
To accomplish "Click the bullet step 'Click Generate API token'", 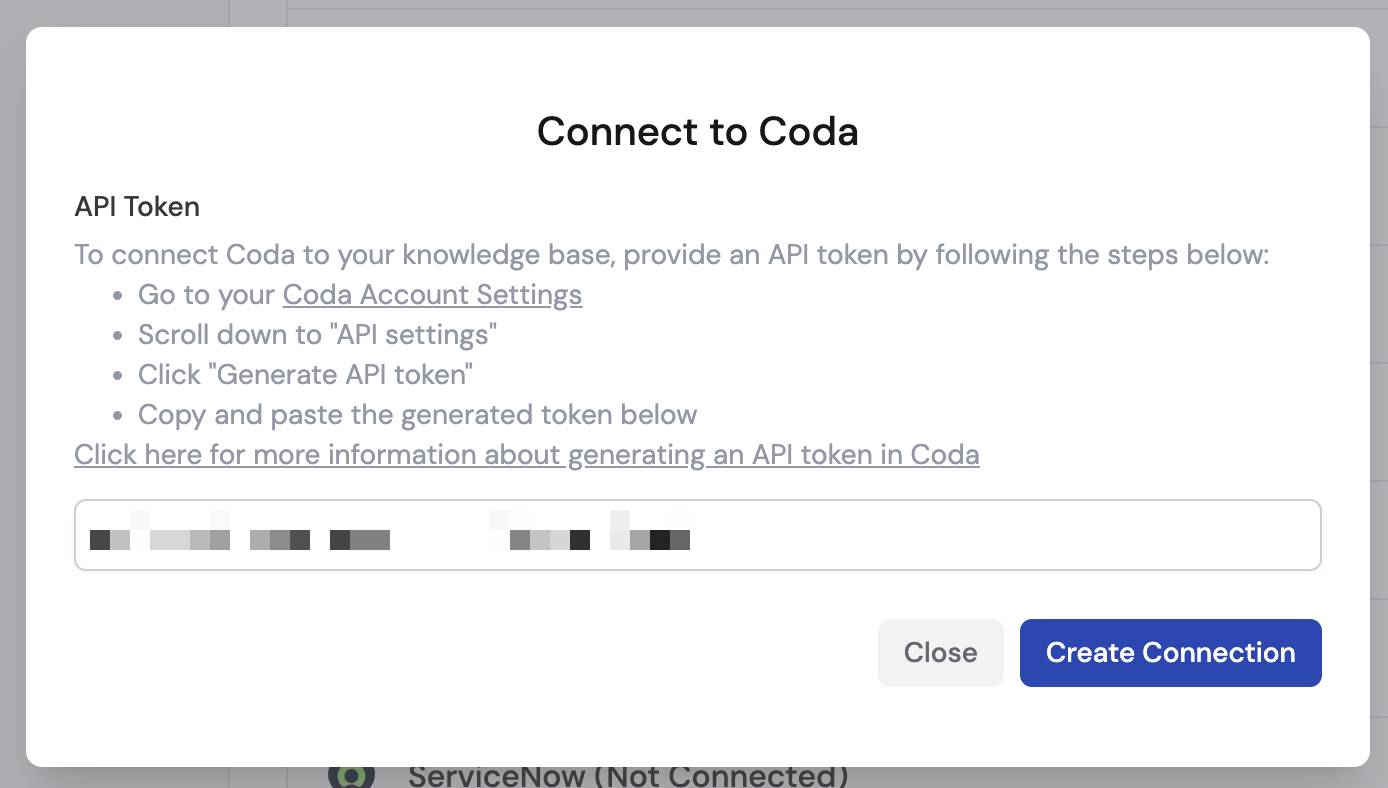I will (305, 374).
